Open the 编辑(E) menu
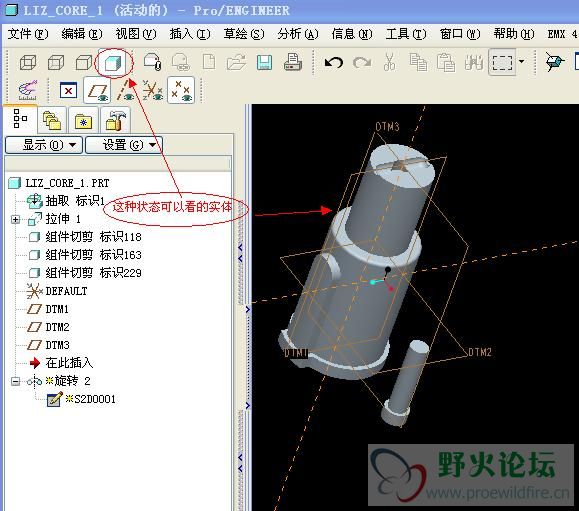 82,34
